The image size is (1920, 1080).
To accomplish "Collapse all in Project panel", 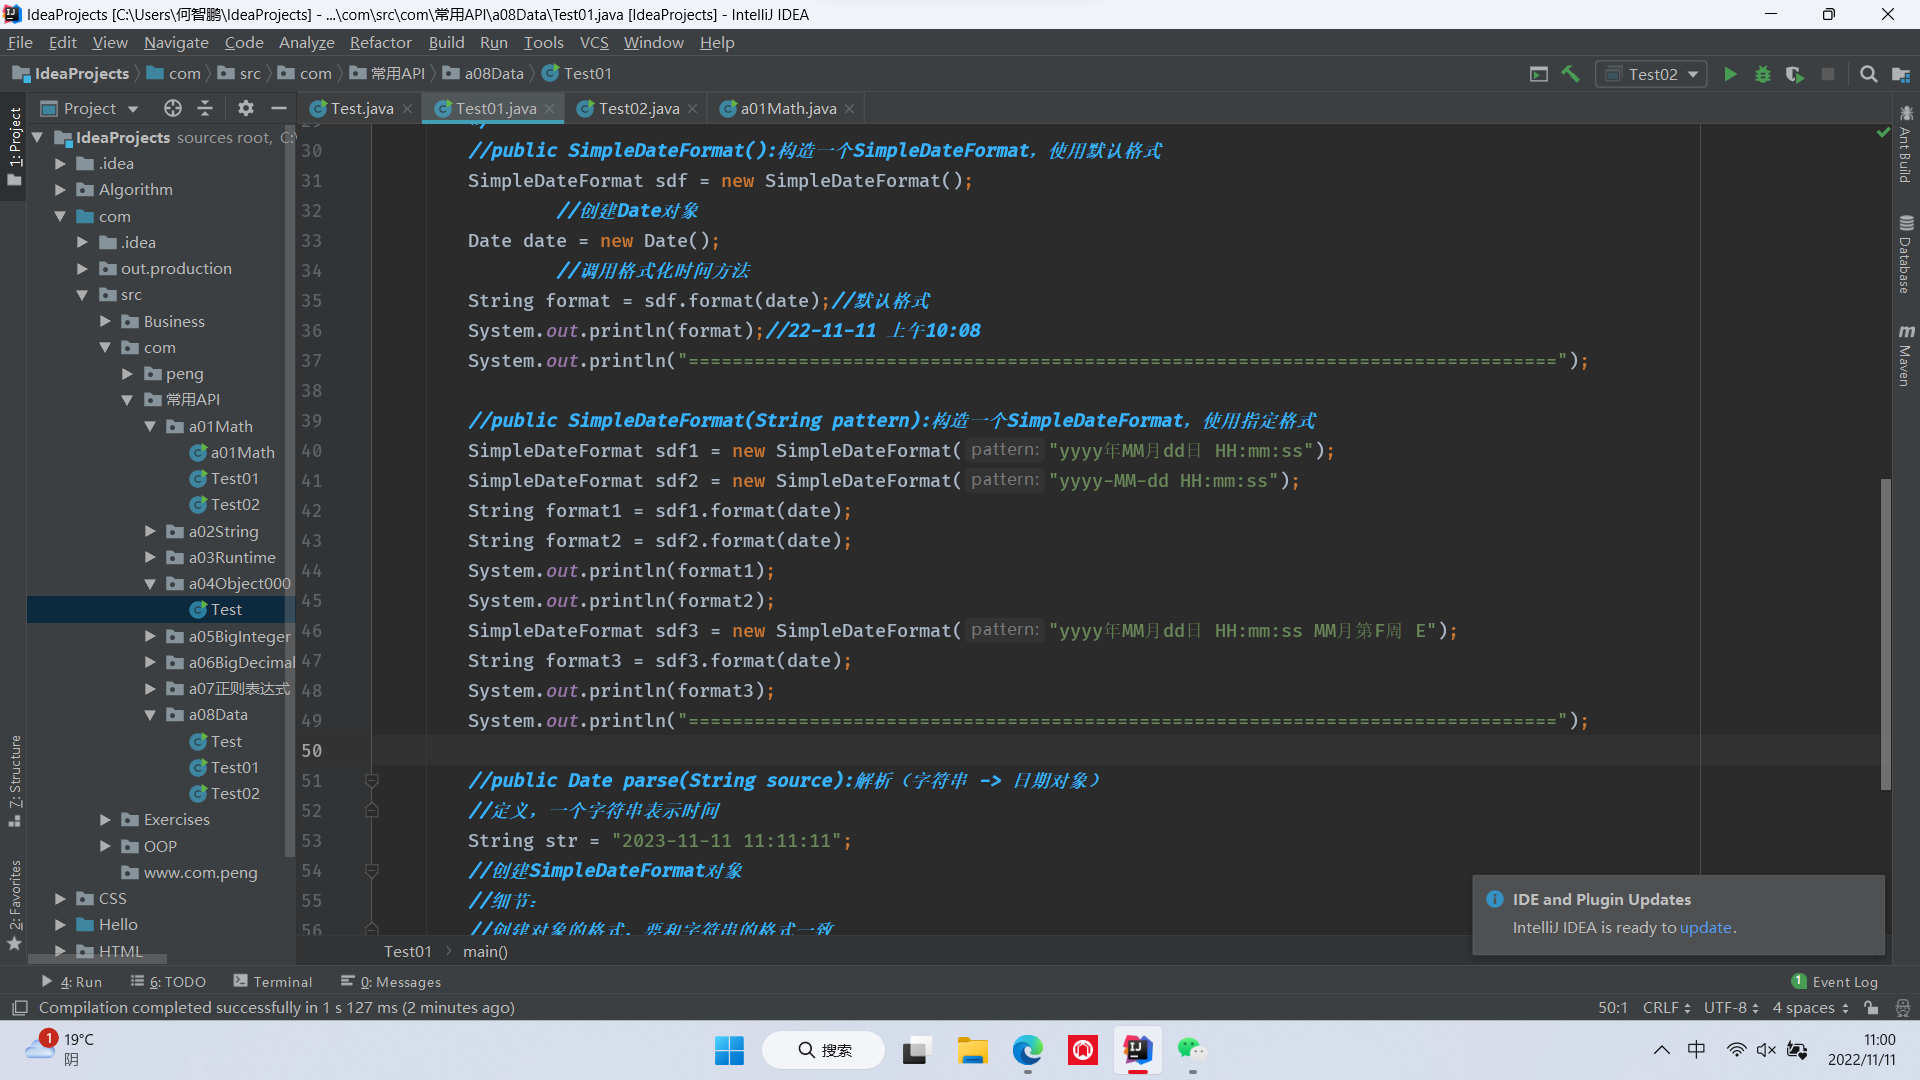I will (x=205, y=108).
